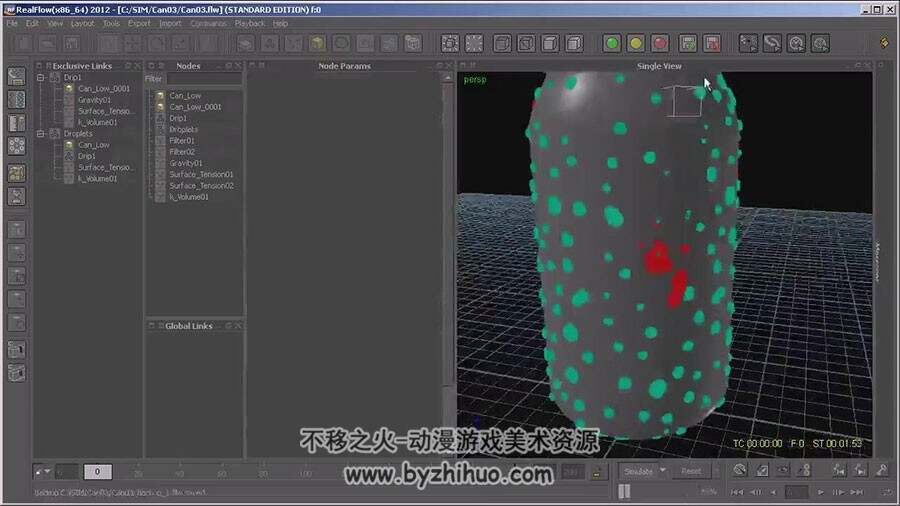This screenshot has width=900, height=506.
Task: Select Surface_Tension02 in the Nodes list
Action: click(201, 186)
